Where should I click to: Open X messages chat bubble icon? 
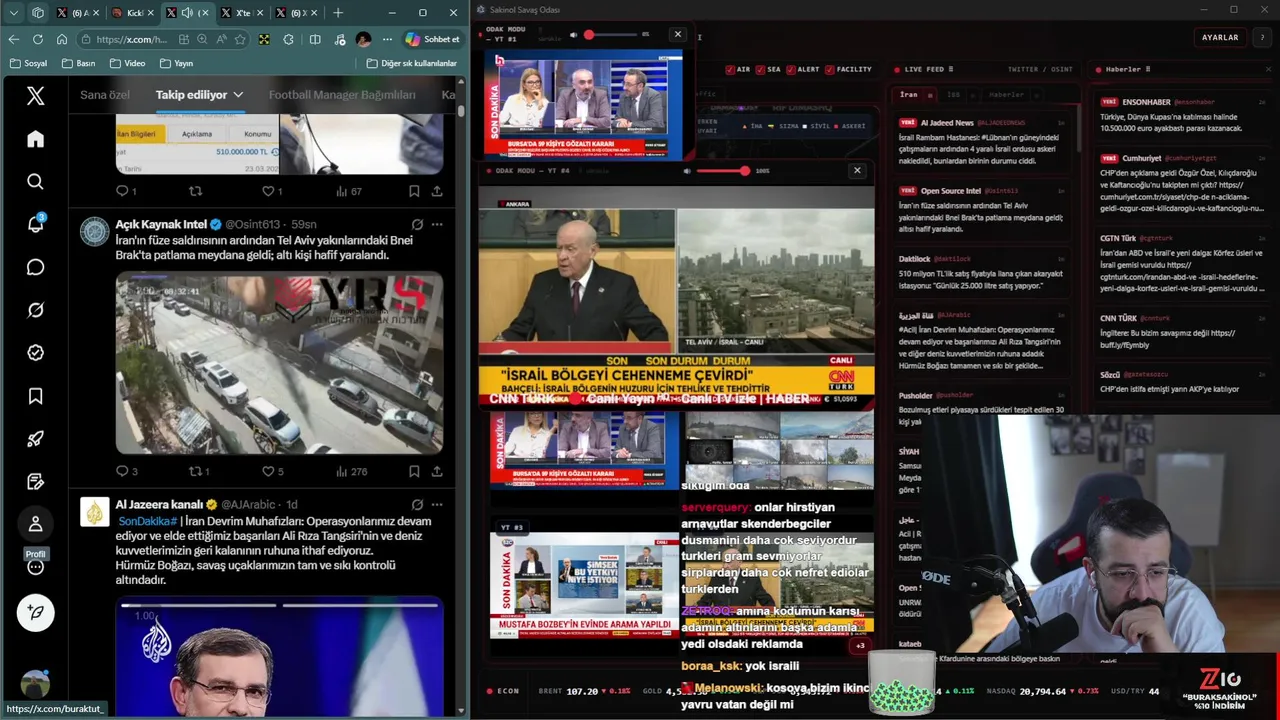[x=35, y=267]
